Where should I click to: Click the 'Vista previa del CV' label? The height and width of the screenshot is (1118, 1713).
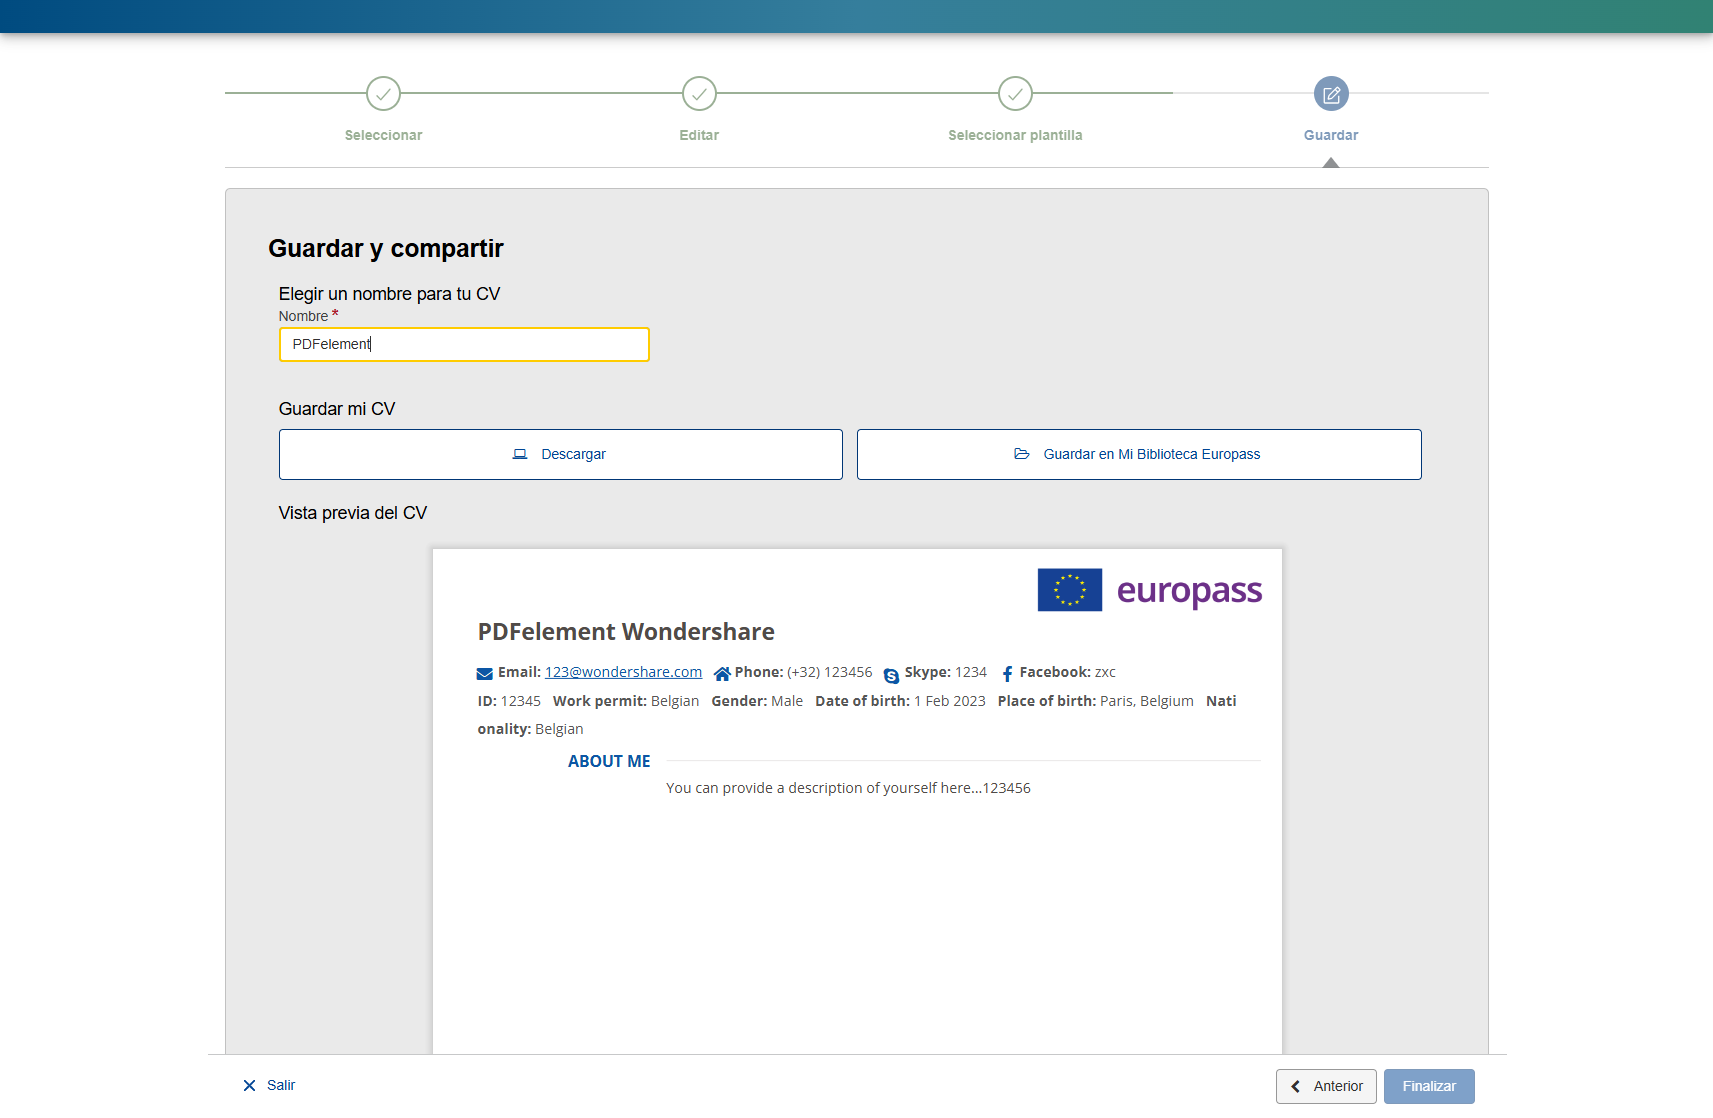point(353,514)
